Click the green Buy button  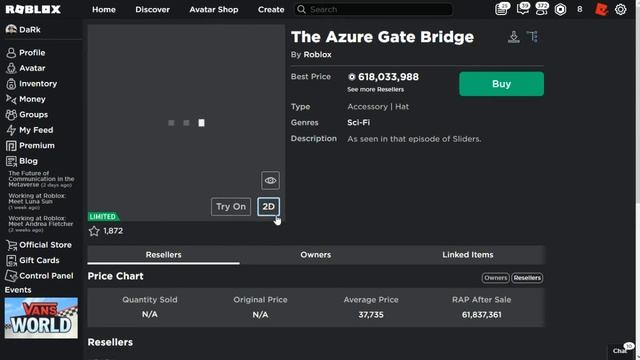[501, 84]
